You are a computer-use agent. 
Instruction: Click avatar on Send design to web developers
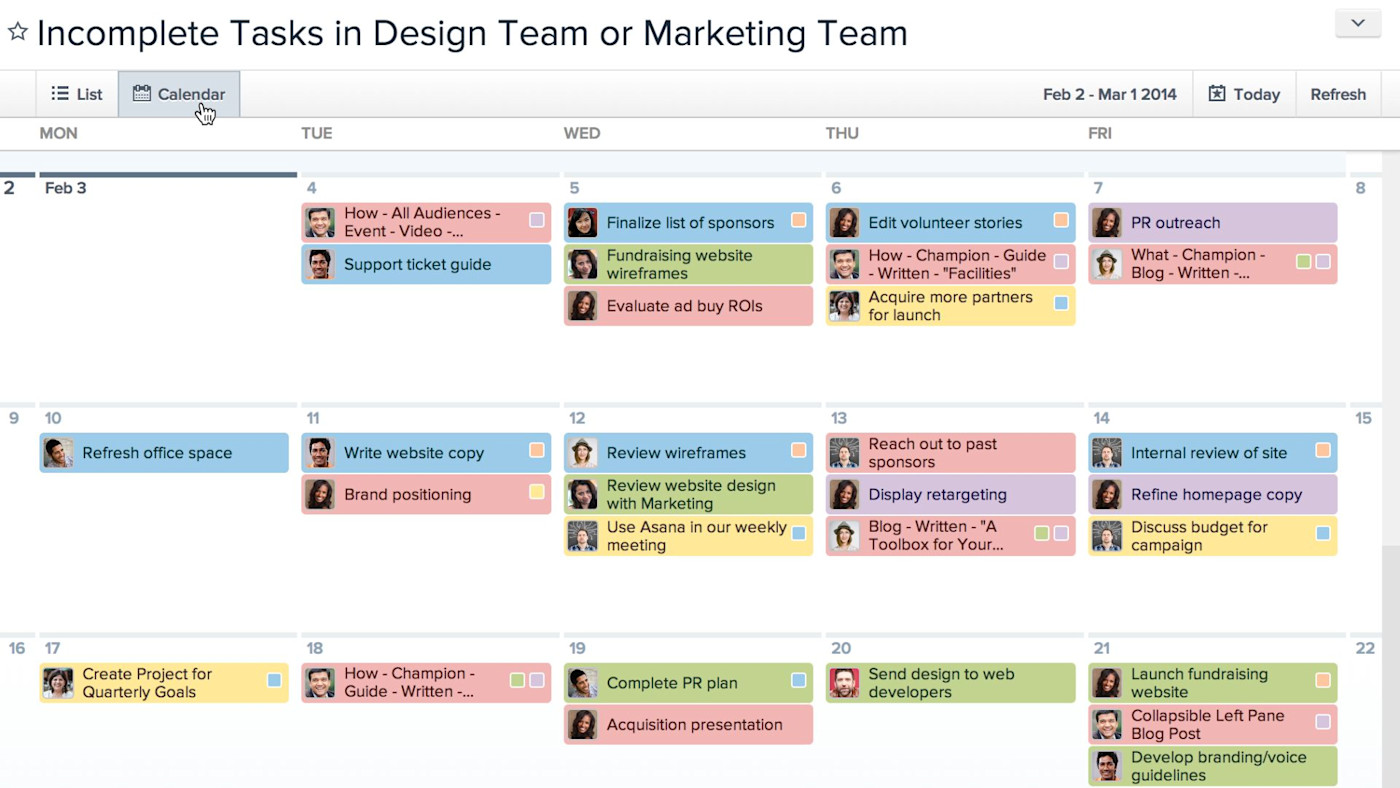pos(844,683)
